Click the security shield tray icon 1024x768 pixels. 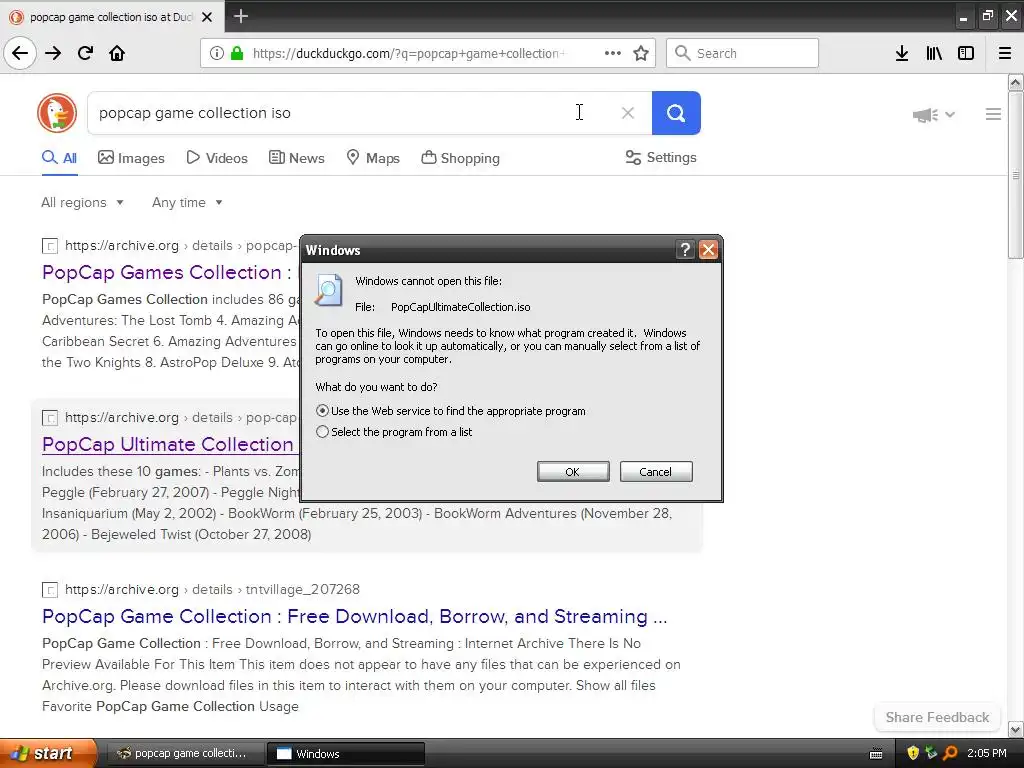[x=913, y=753]
